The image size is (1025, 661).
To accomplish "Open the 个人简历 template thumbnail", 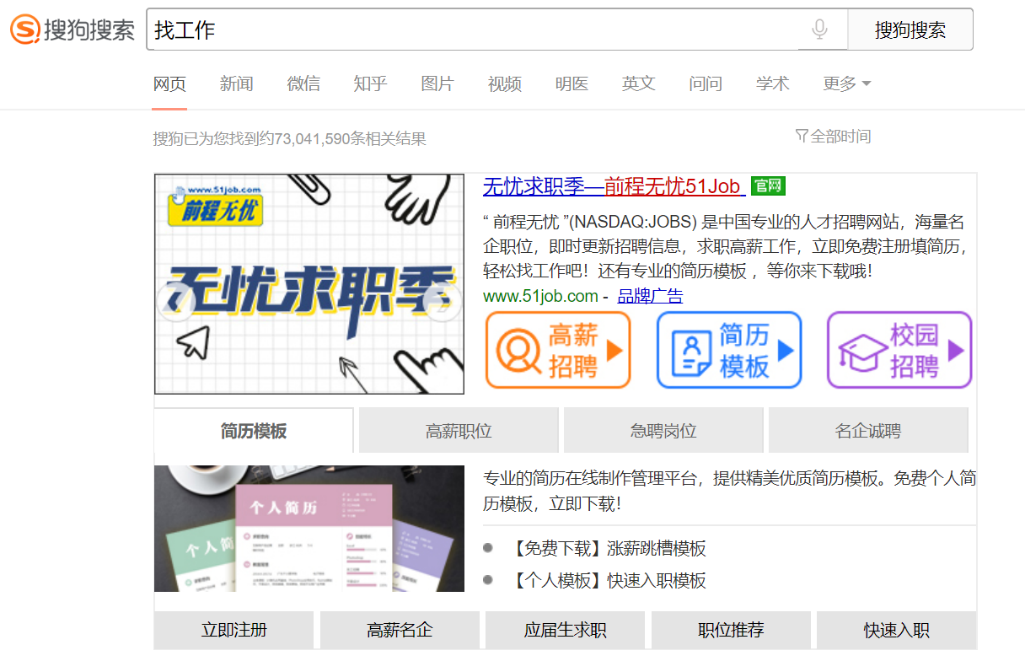I will click(x=309, y=528).
